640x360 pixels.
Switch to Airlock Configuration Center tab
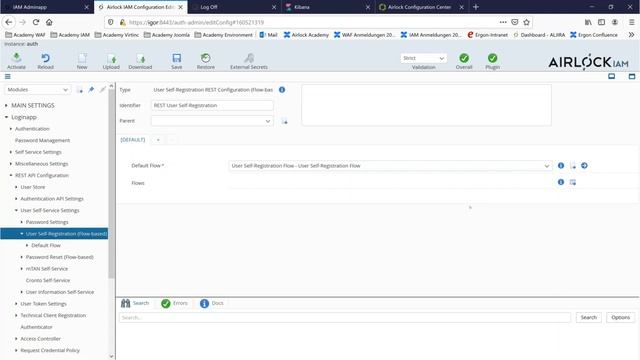(420, 7)
